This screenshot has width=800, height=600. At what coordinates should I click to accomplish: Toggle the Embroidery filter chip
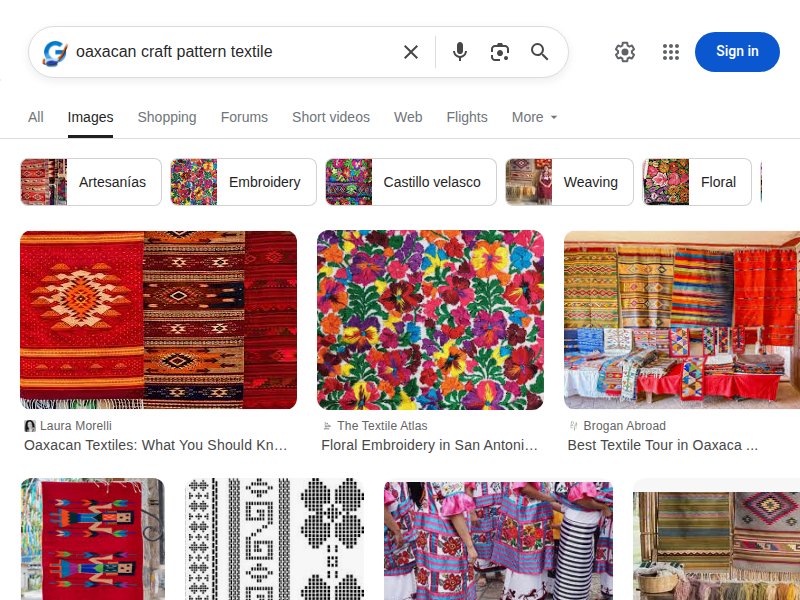pyautogui.click(x=264, y=182)
